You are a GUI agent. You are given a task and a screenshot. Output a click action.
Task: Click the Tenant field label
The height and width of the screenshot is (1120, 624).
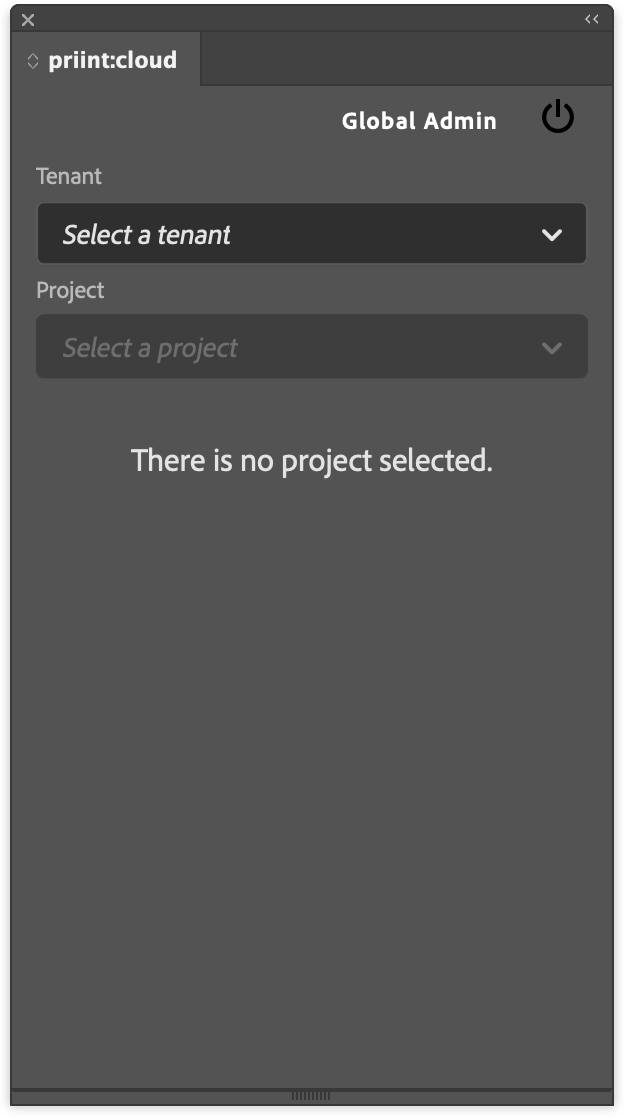coord(69,176)
